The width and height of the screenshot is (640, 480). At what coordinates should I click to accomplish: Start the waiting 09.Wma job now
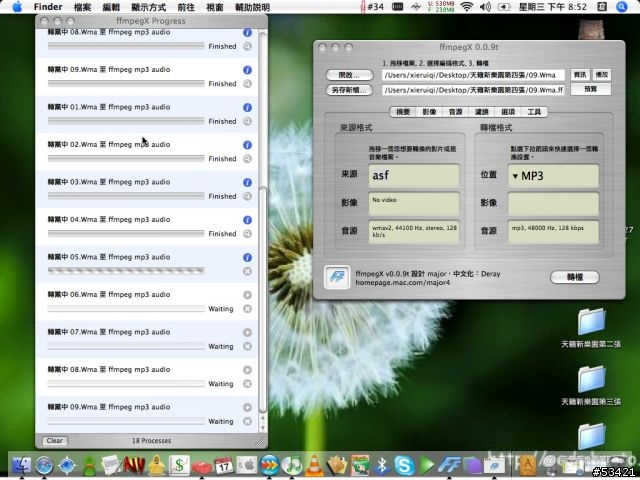click(x=247, y=408)
